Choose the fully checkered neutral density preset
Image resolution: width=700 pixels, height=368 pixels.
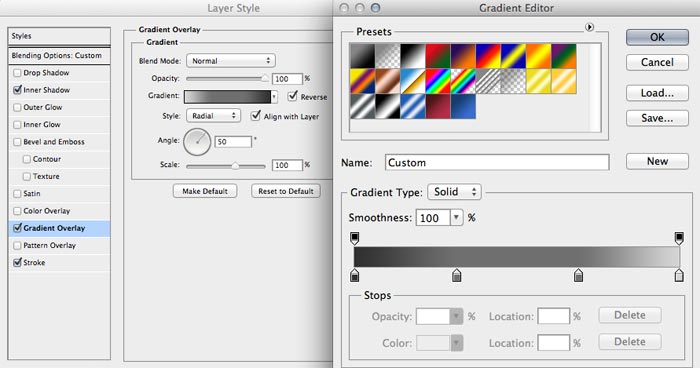click(513, 81)
